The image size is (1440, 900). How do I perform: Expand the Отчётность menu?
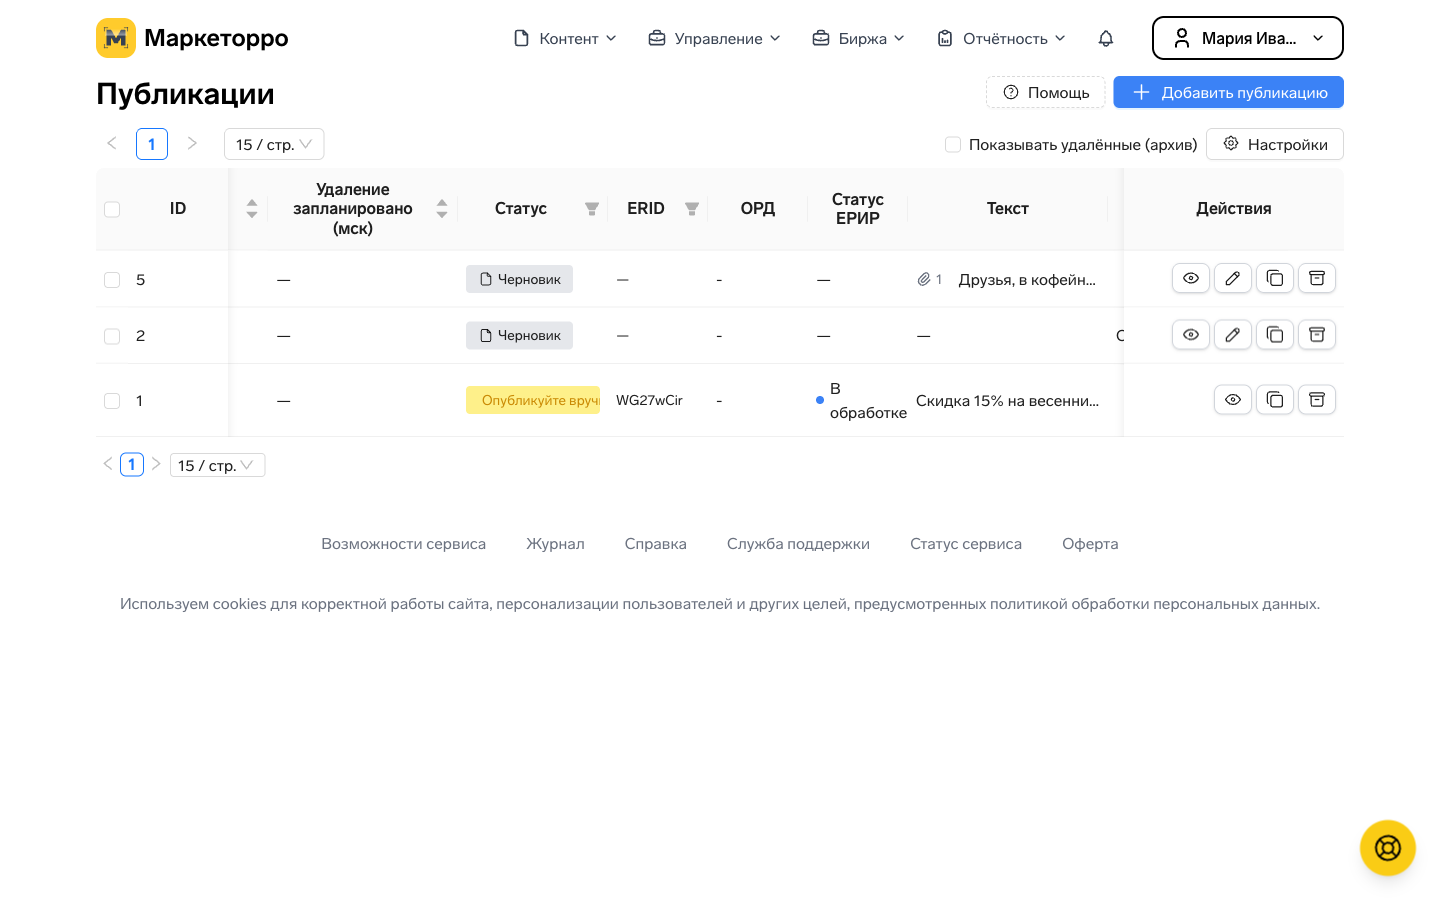pyautogui.click(x=1001, y=38)
